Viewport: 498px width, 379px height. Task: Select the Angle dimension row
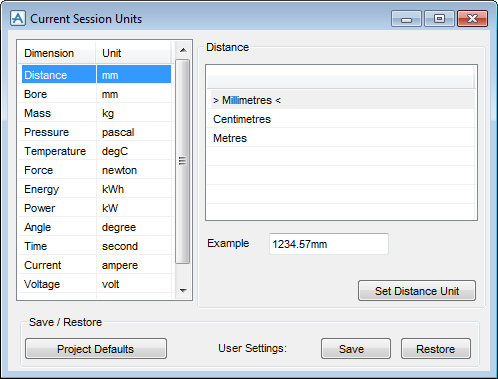pos(96,227)
